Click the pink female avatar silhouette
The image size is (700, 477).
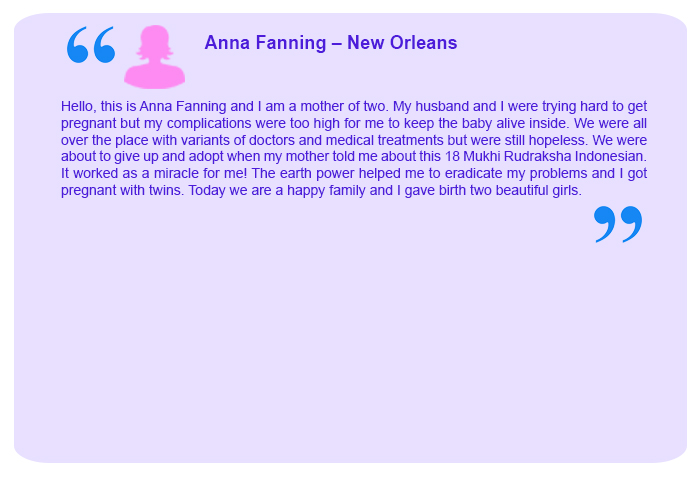155,57
